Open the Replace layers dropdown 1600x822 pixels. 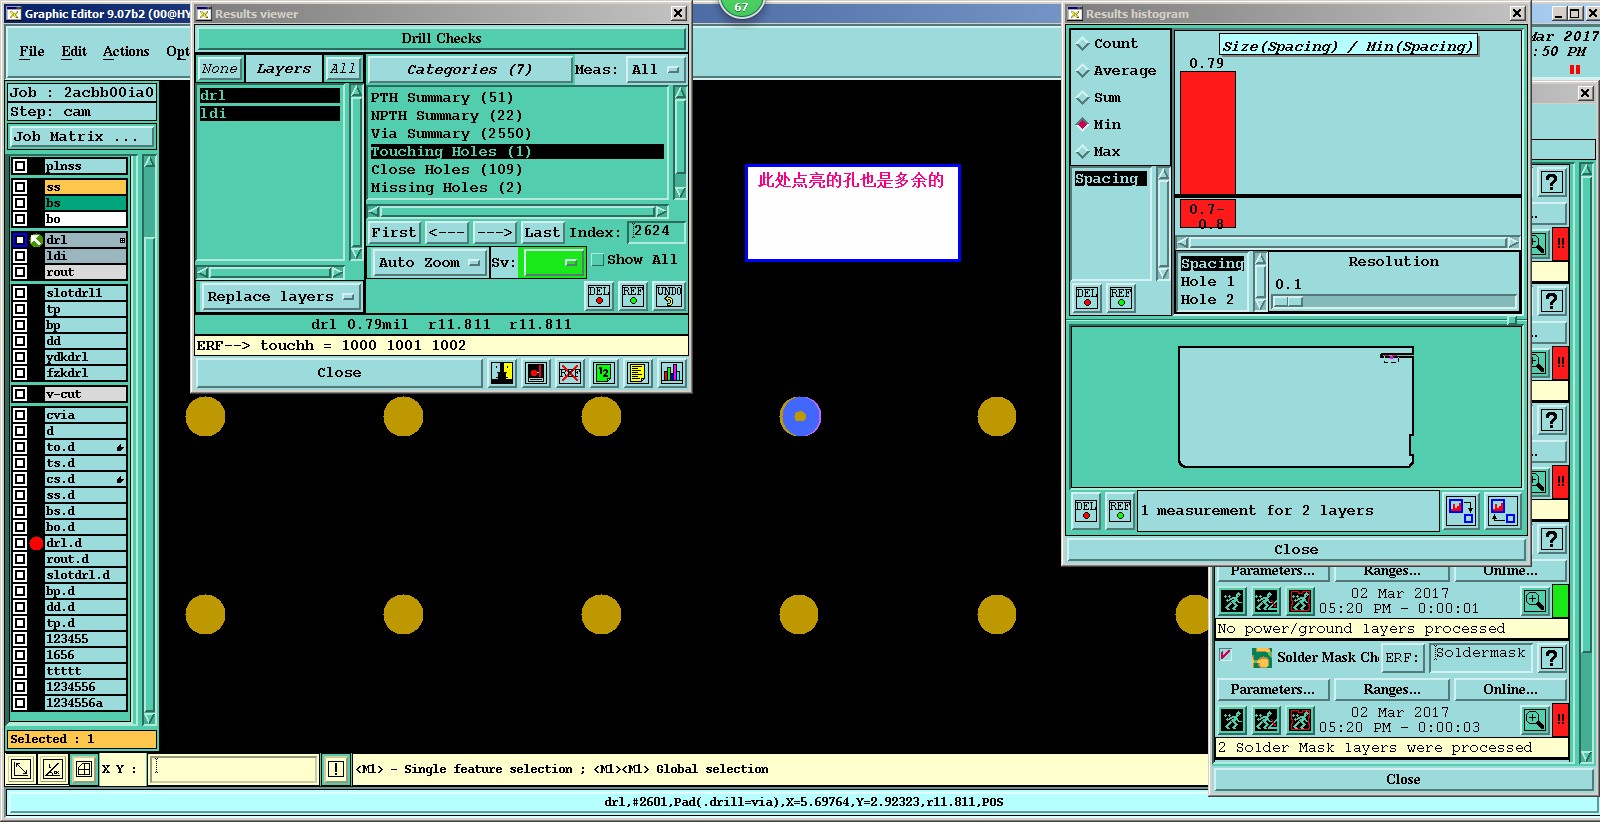(280, 297)
